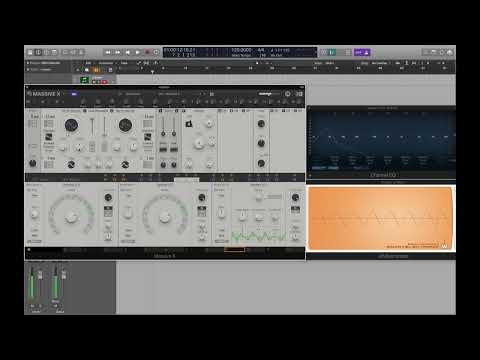Click oscillator 1 wavetable position knob
480x360 pixels.
tap(71, 125)
